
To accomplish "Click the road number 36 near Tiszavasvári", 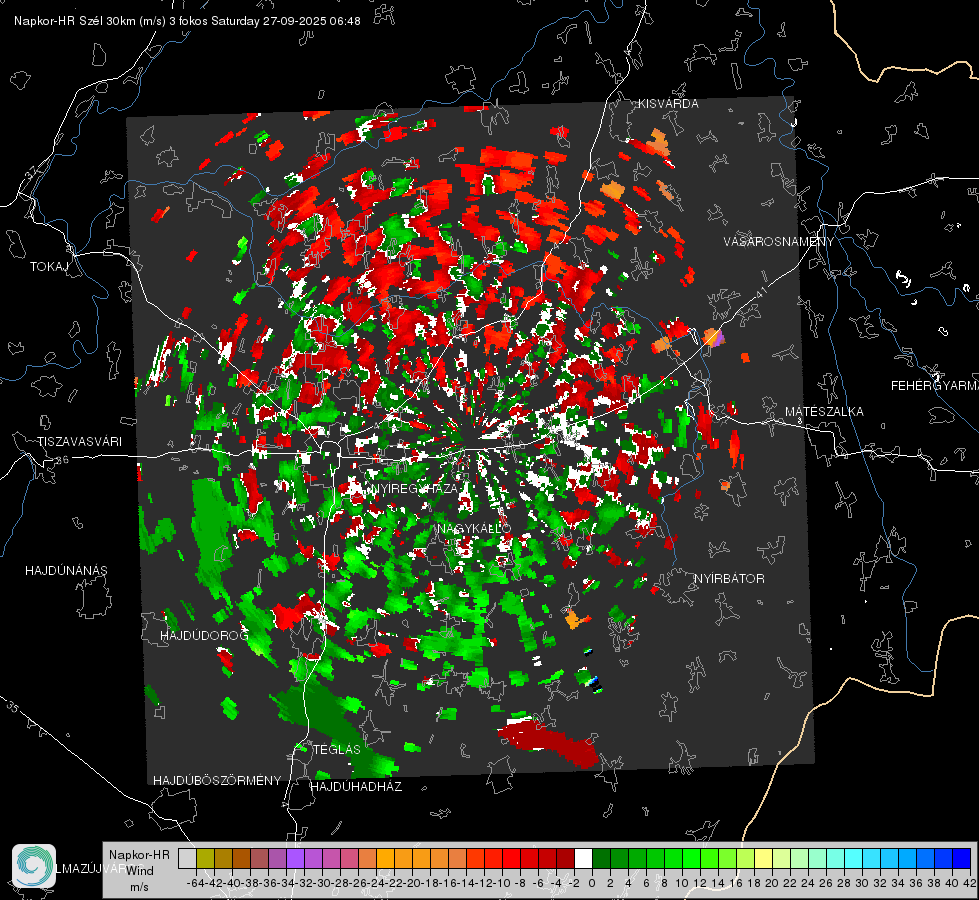I will 62,460.
